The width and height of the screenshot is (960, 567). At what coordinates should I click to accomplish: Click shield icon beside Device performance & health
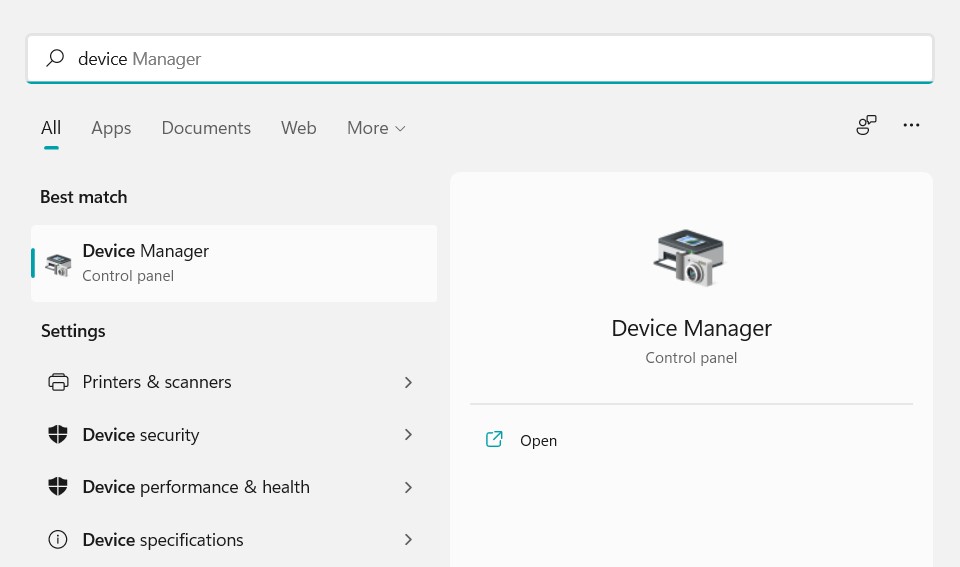[x=58, y=487]
